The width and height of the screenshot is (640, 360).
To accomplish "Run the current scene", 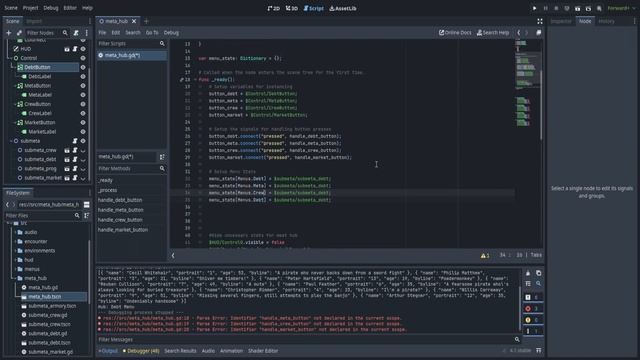I will (578, 8).
